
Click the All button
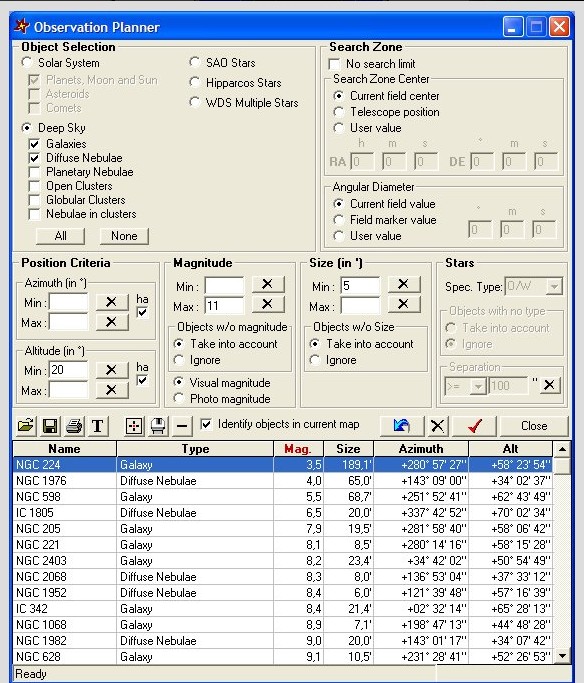pyautogui.click(x=60, y=236)
